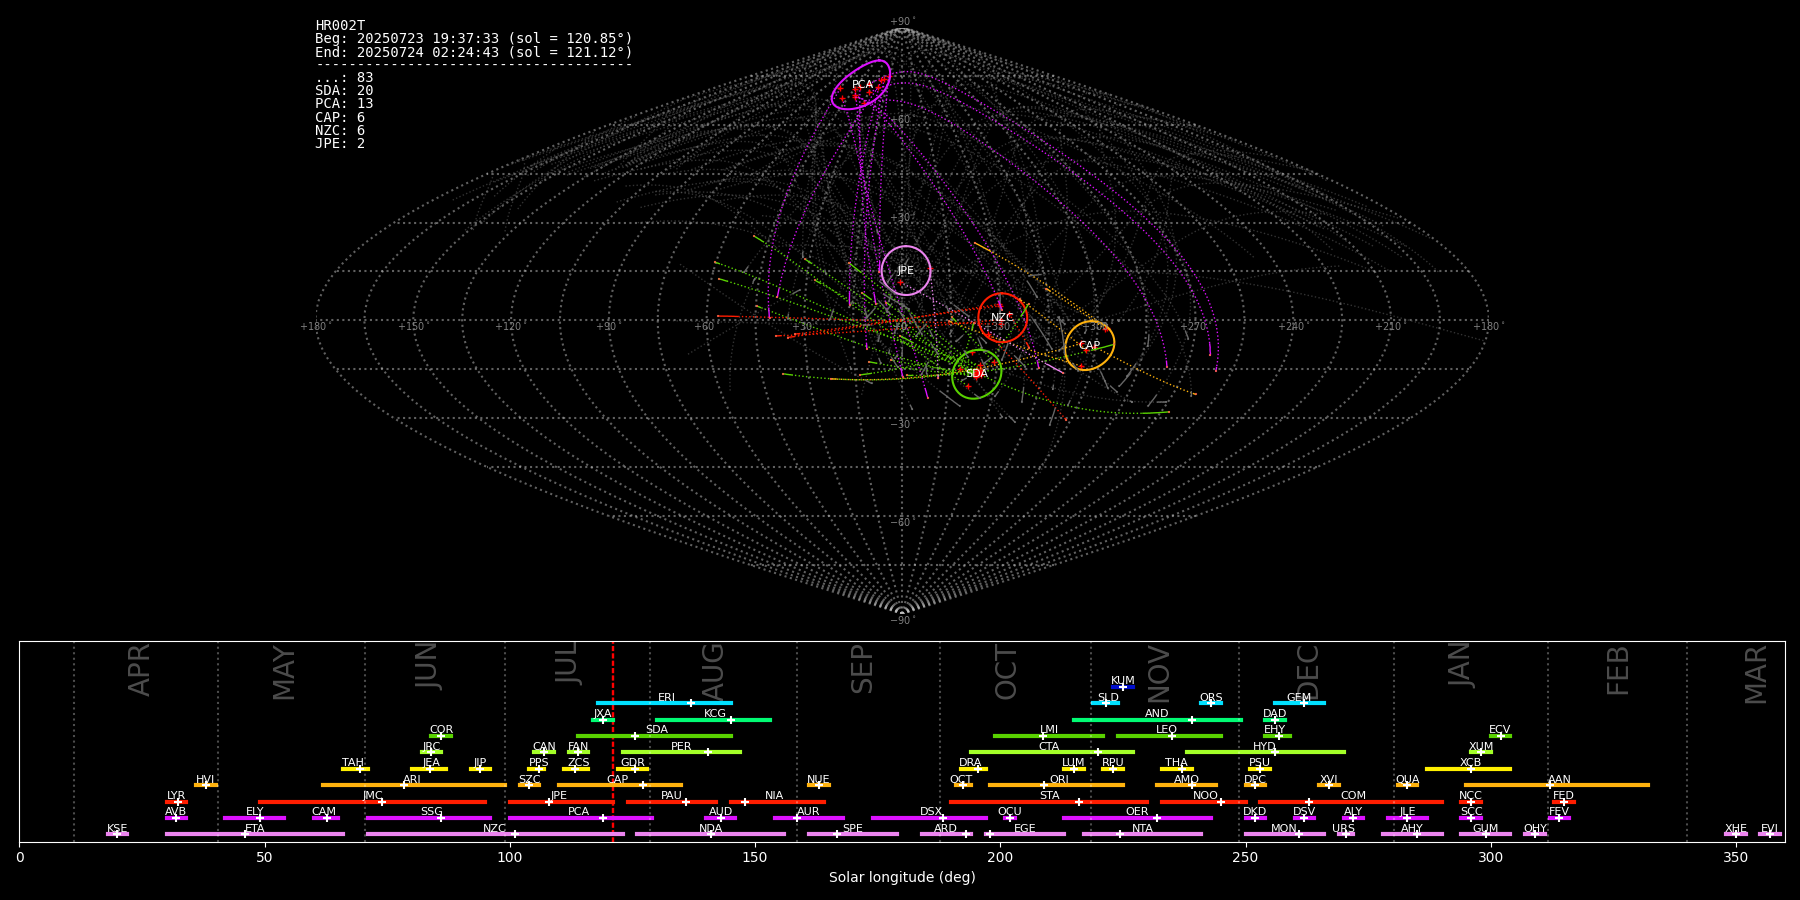Click the HYD shower label in timeline
This screenshot has height=900, width=1800.
1265,746
